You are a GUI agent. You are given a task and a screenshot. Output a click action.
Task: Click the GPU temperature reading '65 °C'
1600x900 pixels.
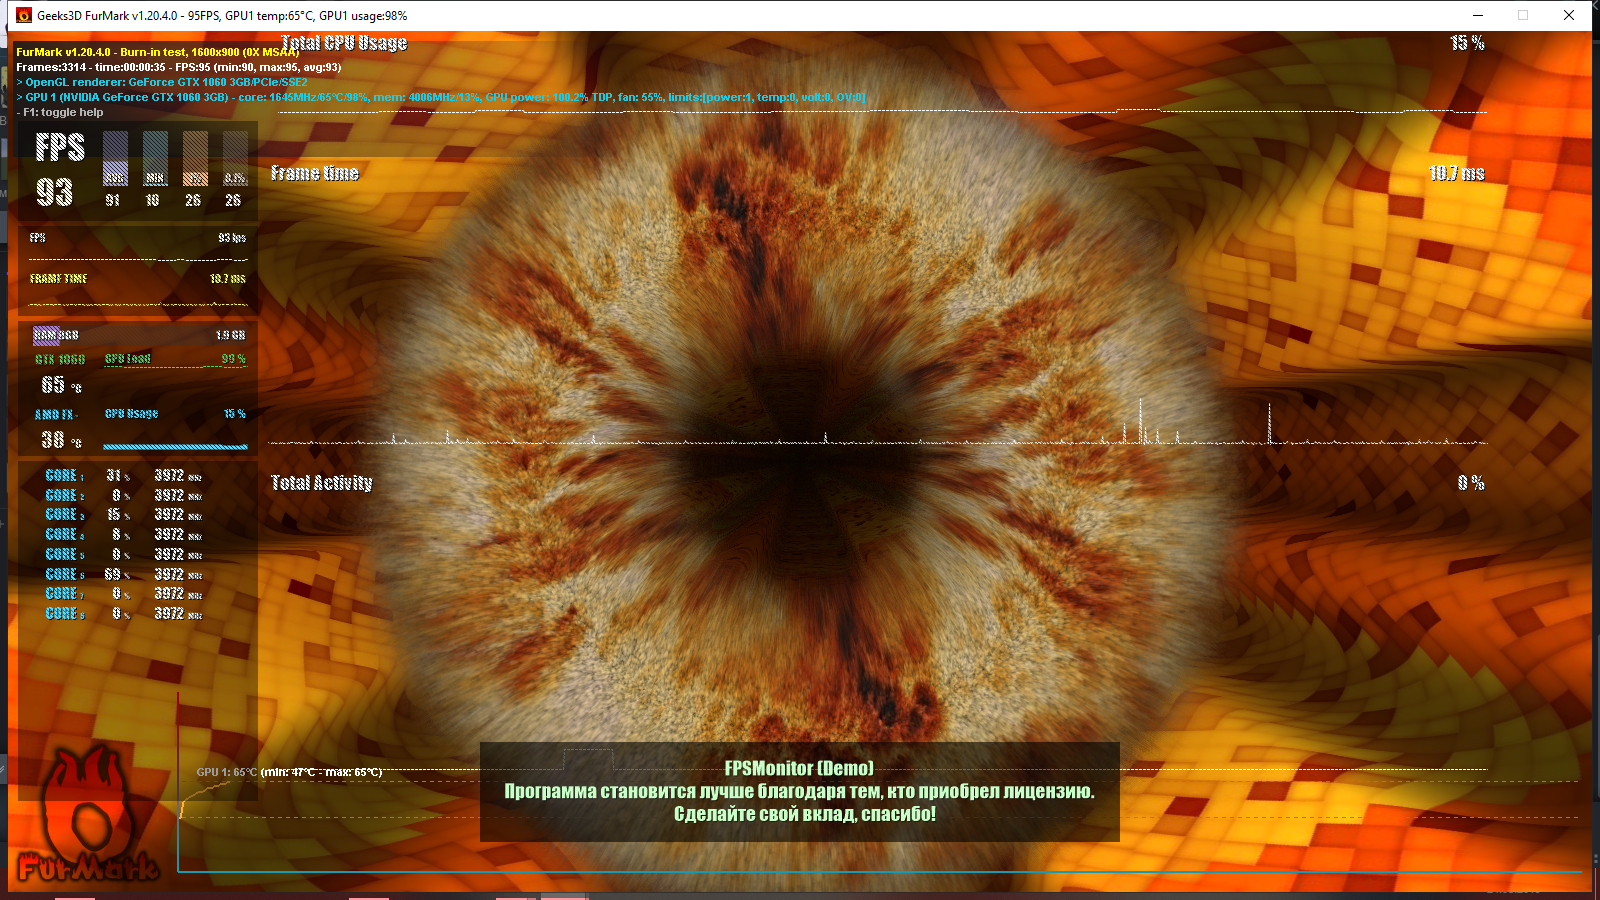pyautogui.click(x=61, y=385)
